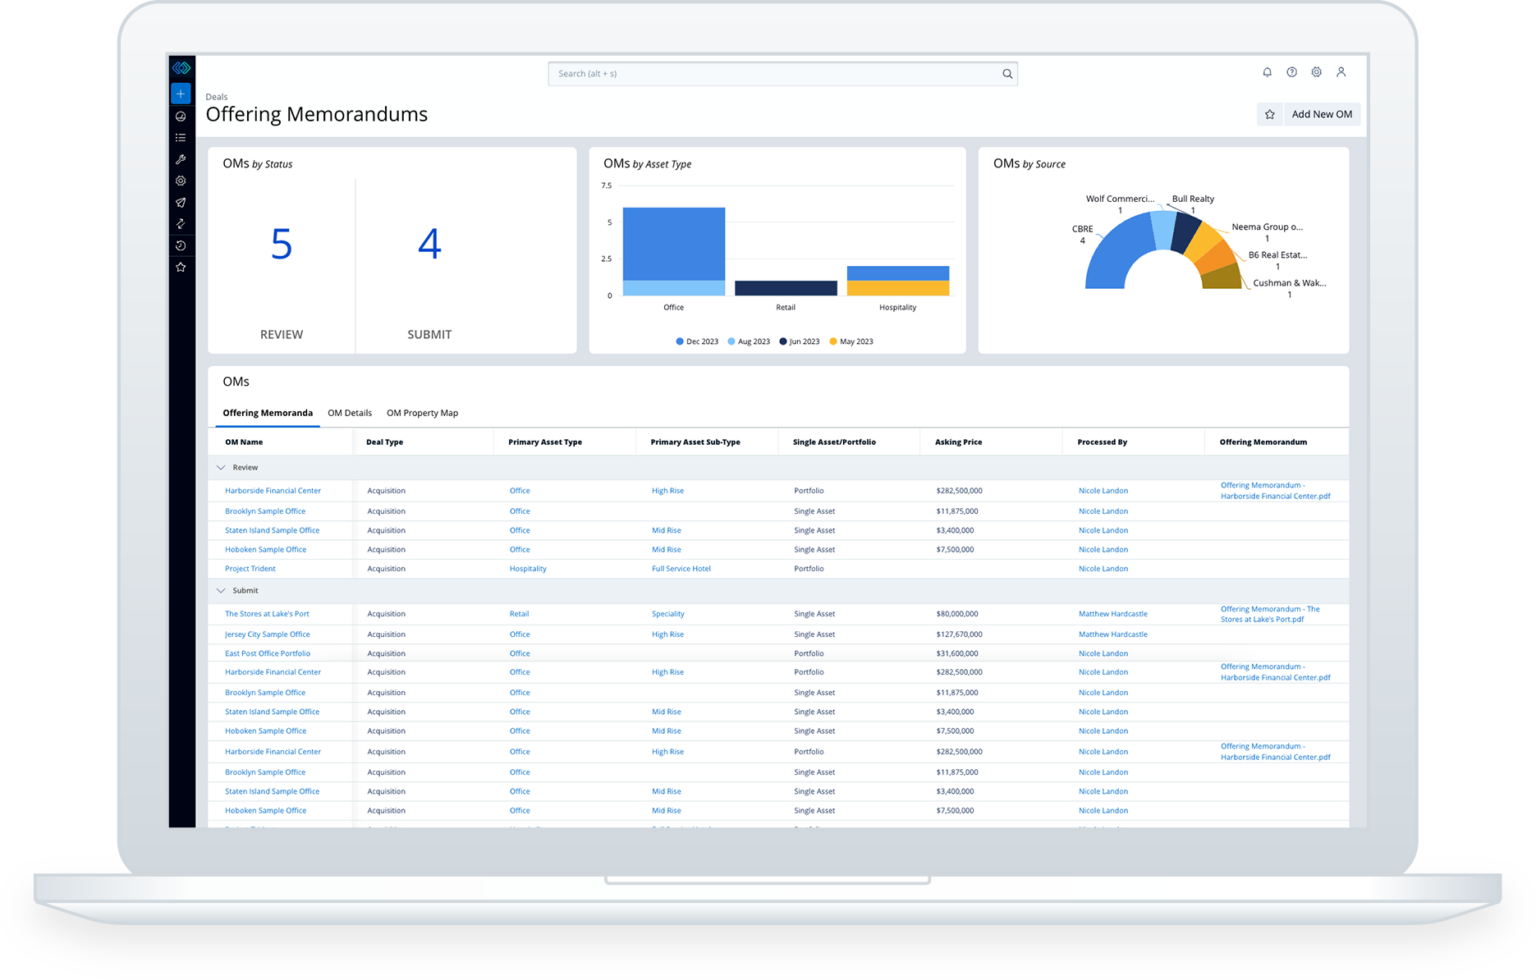
Task: Click the Add New OM button
Action: point(1321,115)
